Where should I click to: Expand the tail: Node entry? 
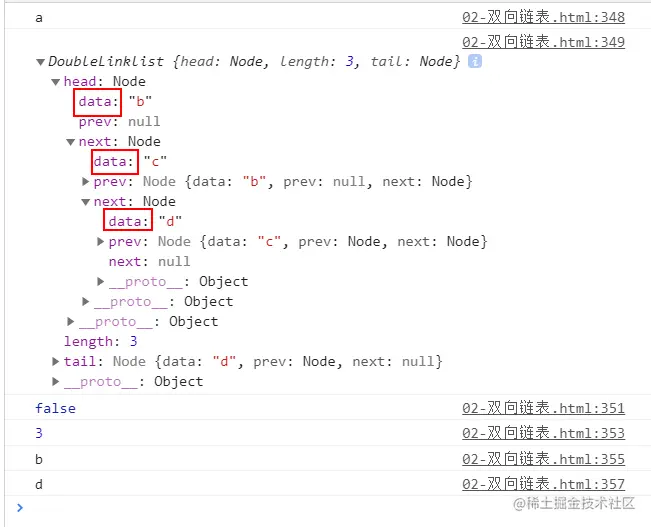[x=56, y=361]
